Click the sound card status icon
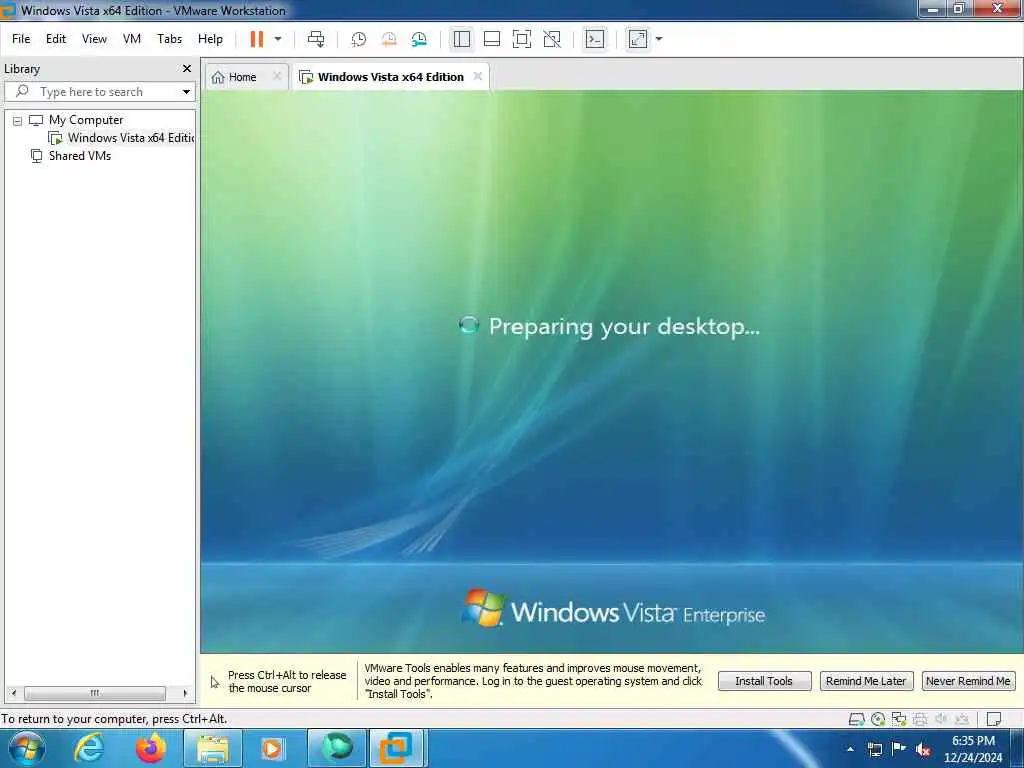 tap(941, 720)
